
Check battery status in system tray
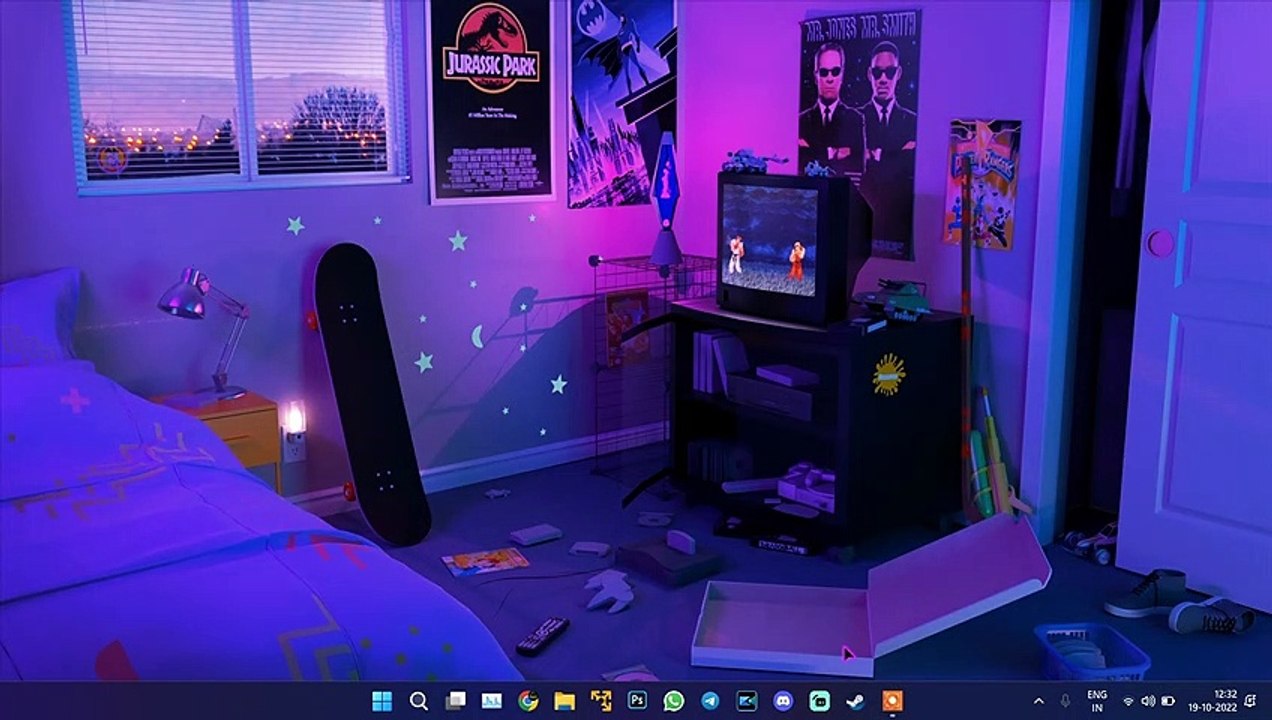[1167, 701]
